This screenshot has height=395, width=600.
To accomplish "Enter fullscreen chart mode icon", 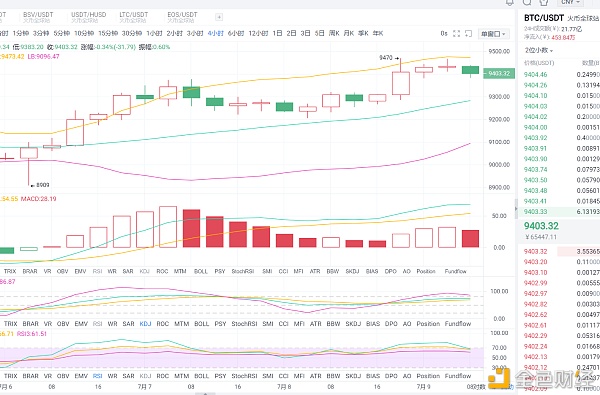I will click(x=456, y=34).
